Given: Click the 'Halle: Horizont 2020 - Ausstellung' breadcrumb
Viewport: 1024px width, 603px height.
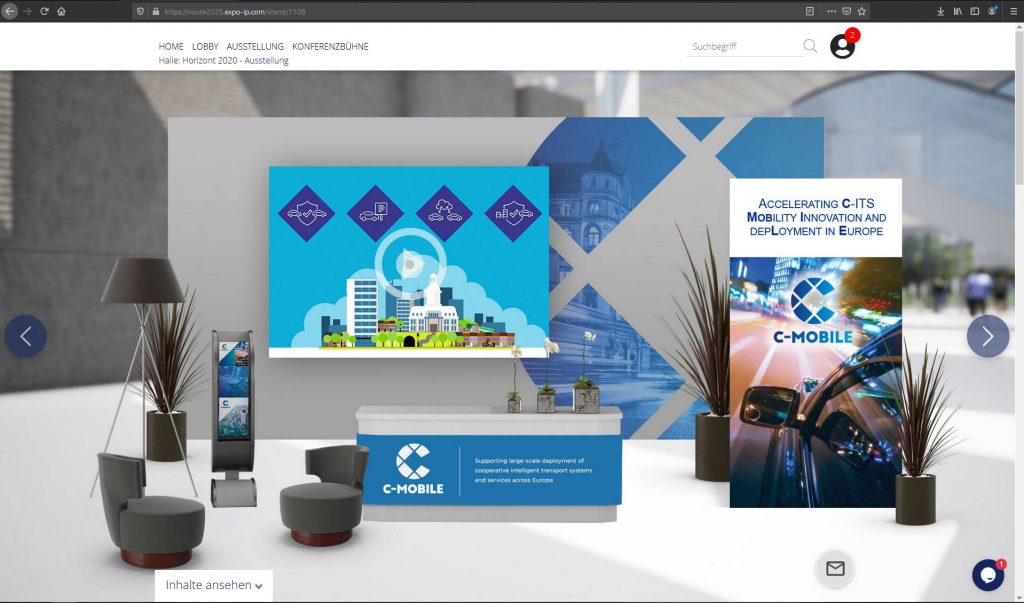Looking at the screenshot, I should click(x=223, y=61).
